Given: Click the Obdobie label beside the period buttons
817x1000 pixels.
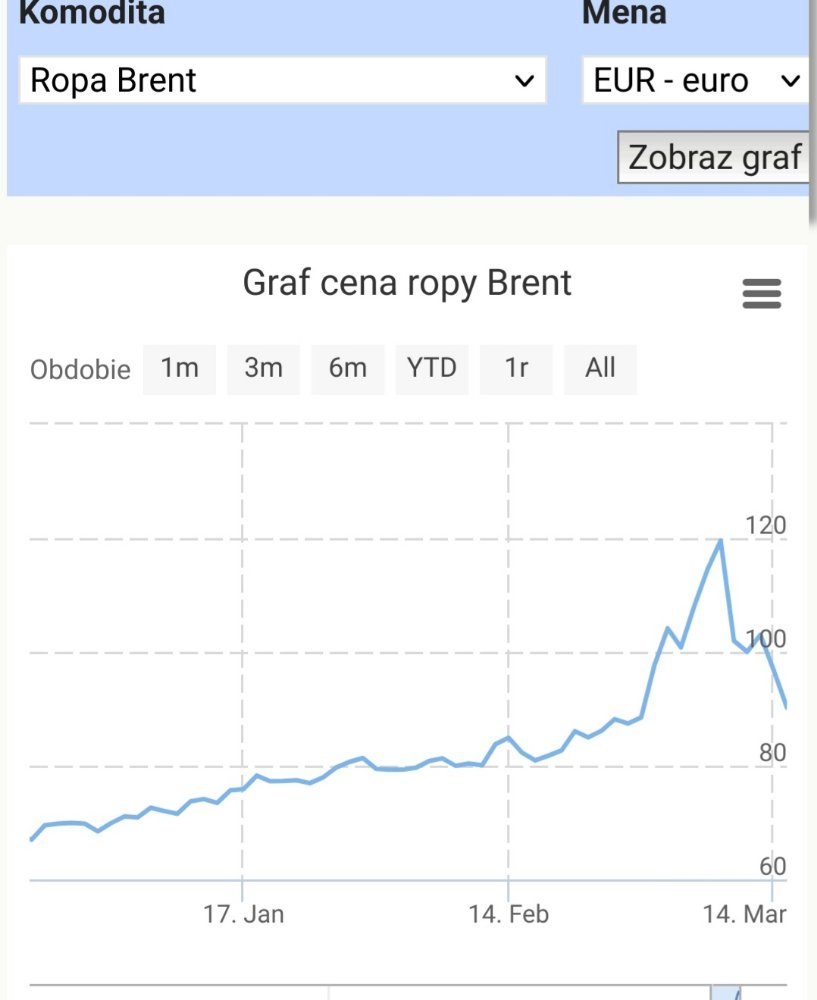Looking at the screenshot, I should [x=80, y=369].
